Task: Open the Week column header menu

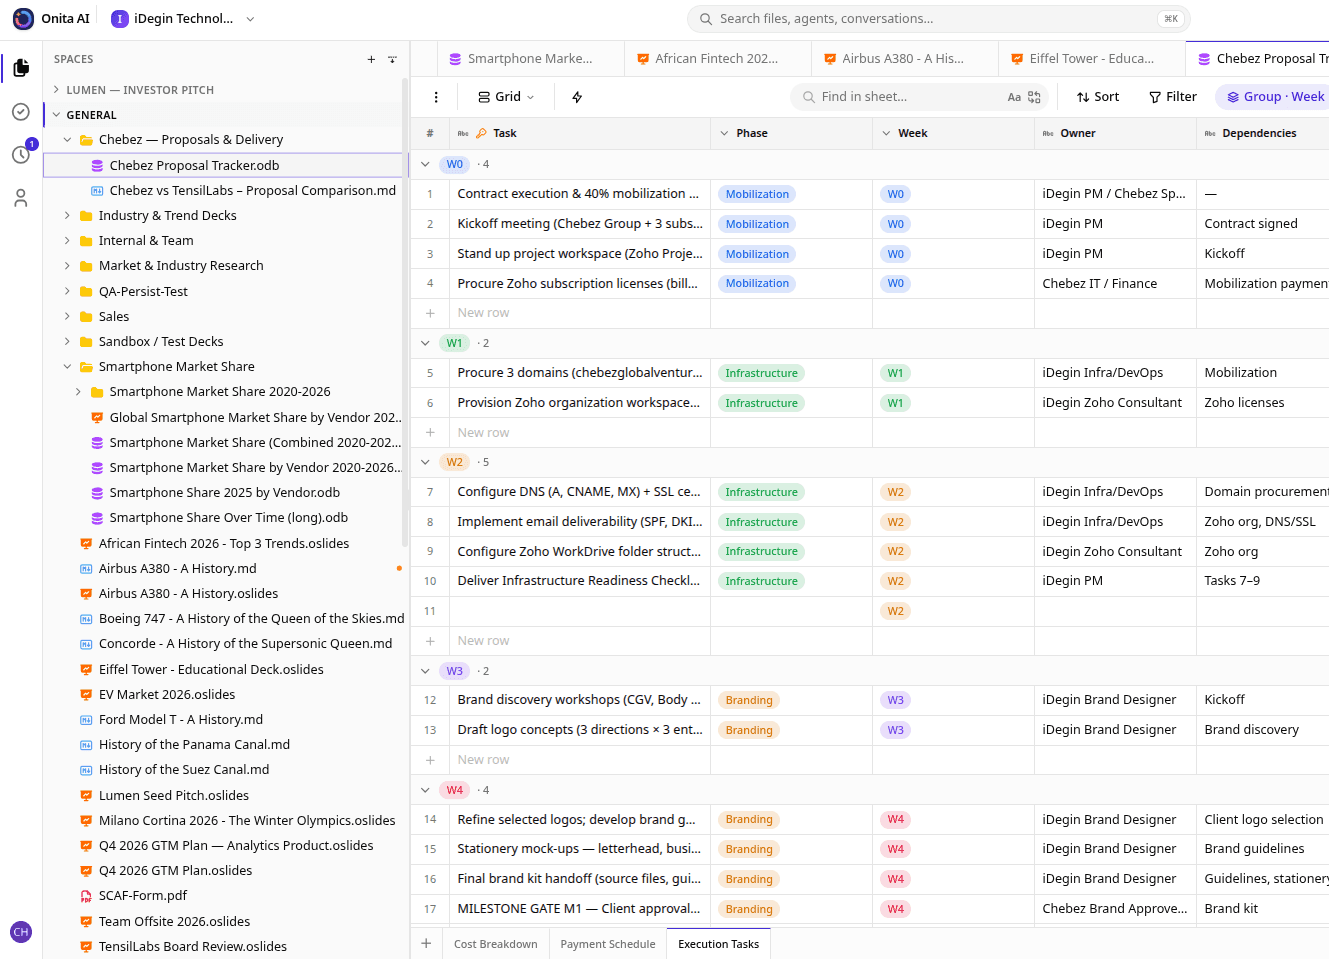Action: tap(886, 133)
